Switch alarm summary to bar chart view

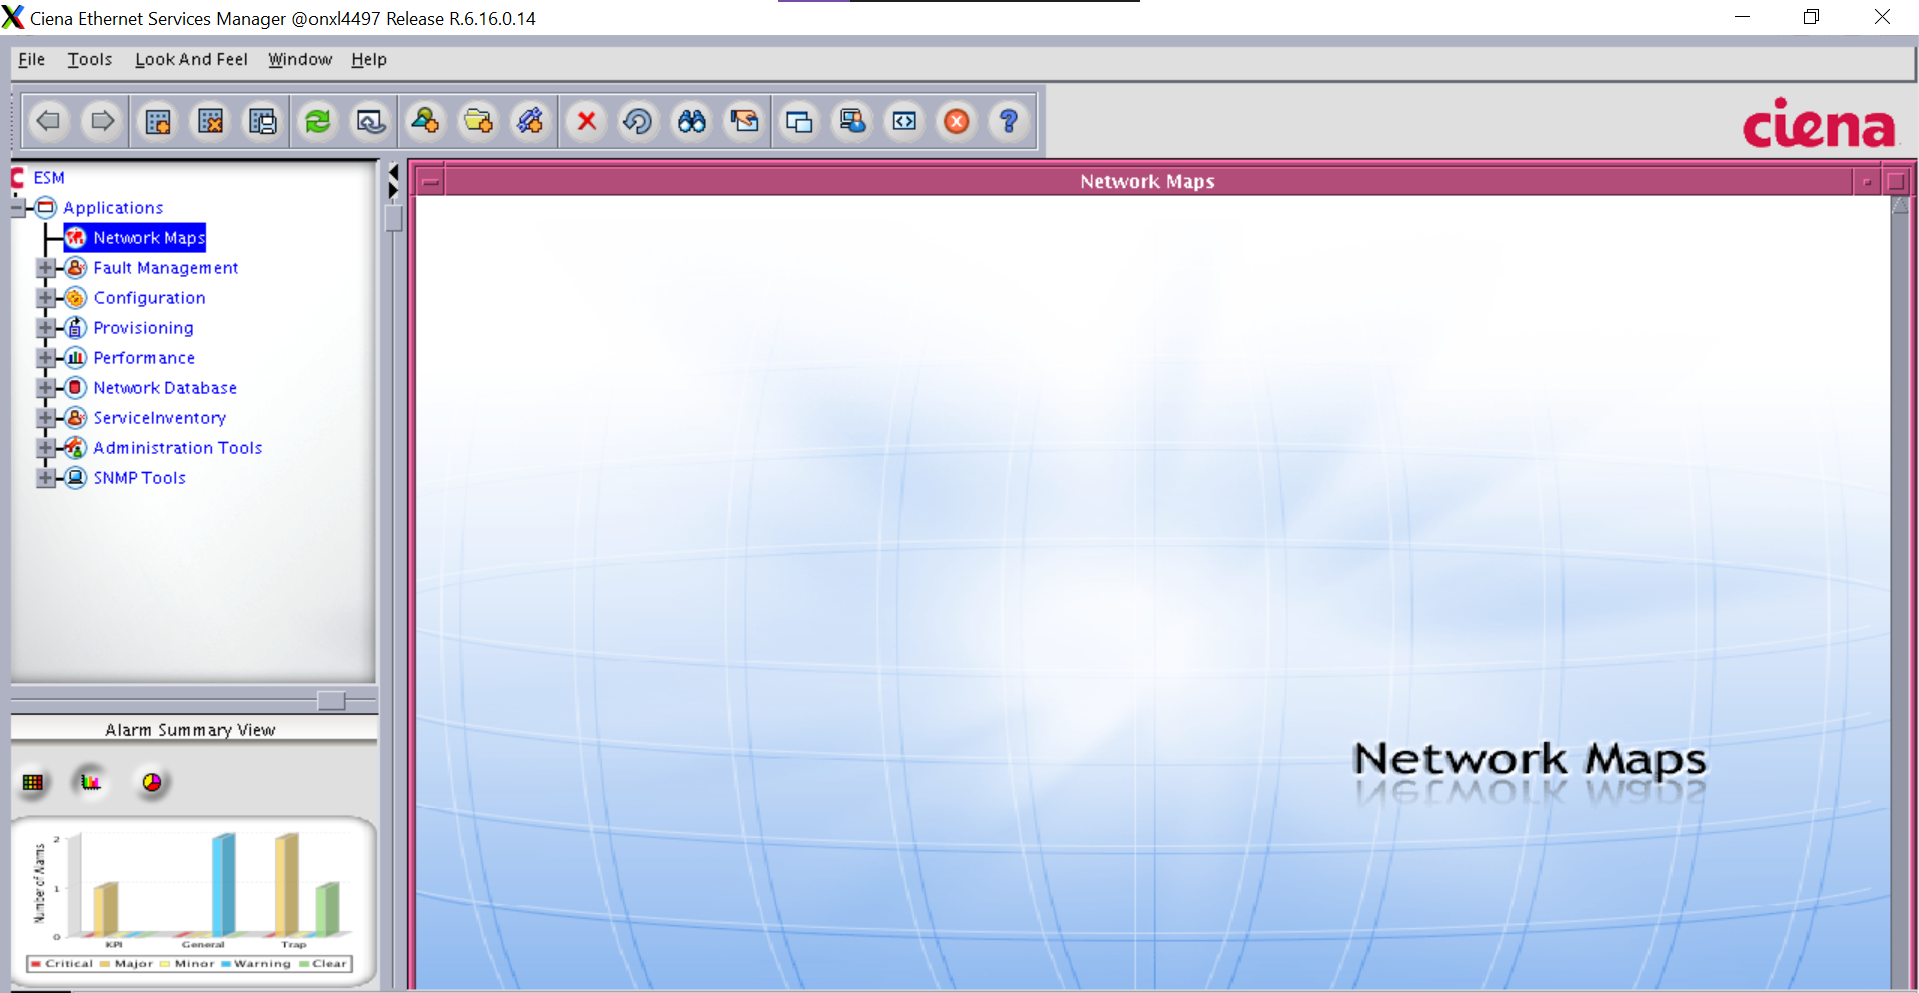91,782
